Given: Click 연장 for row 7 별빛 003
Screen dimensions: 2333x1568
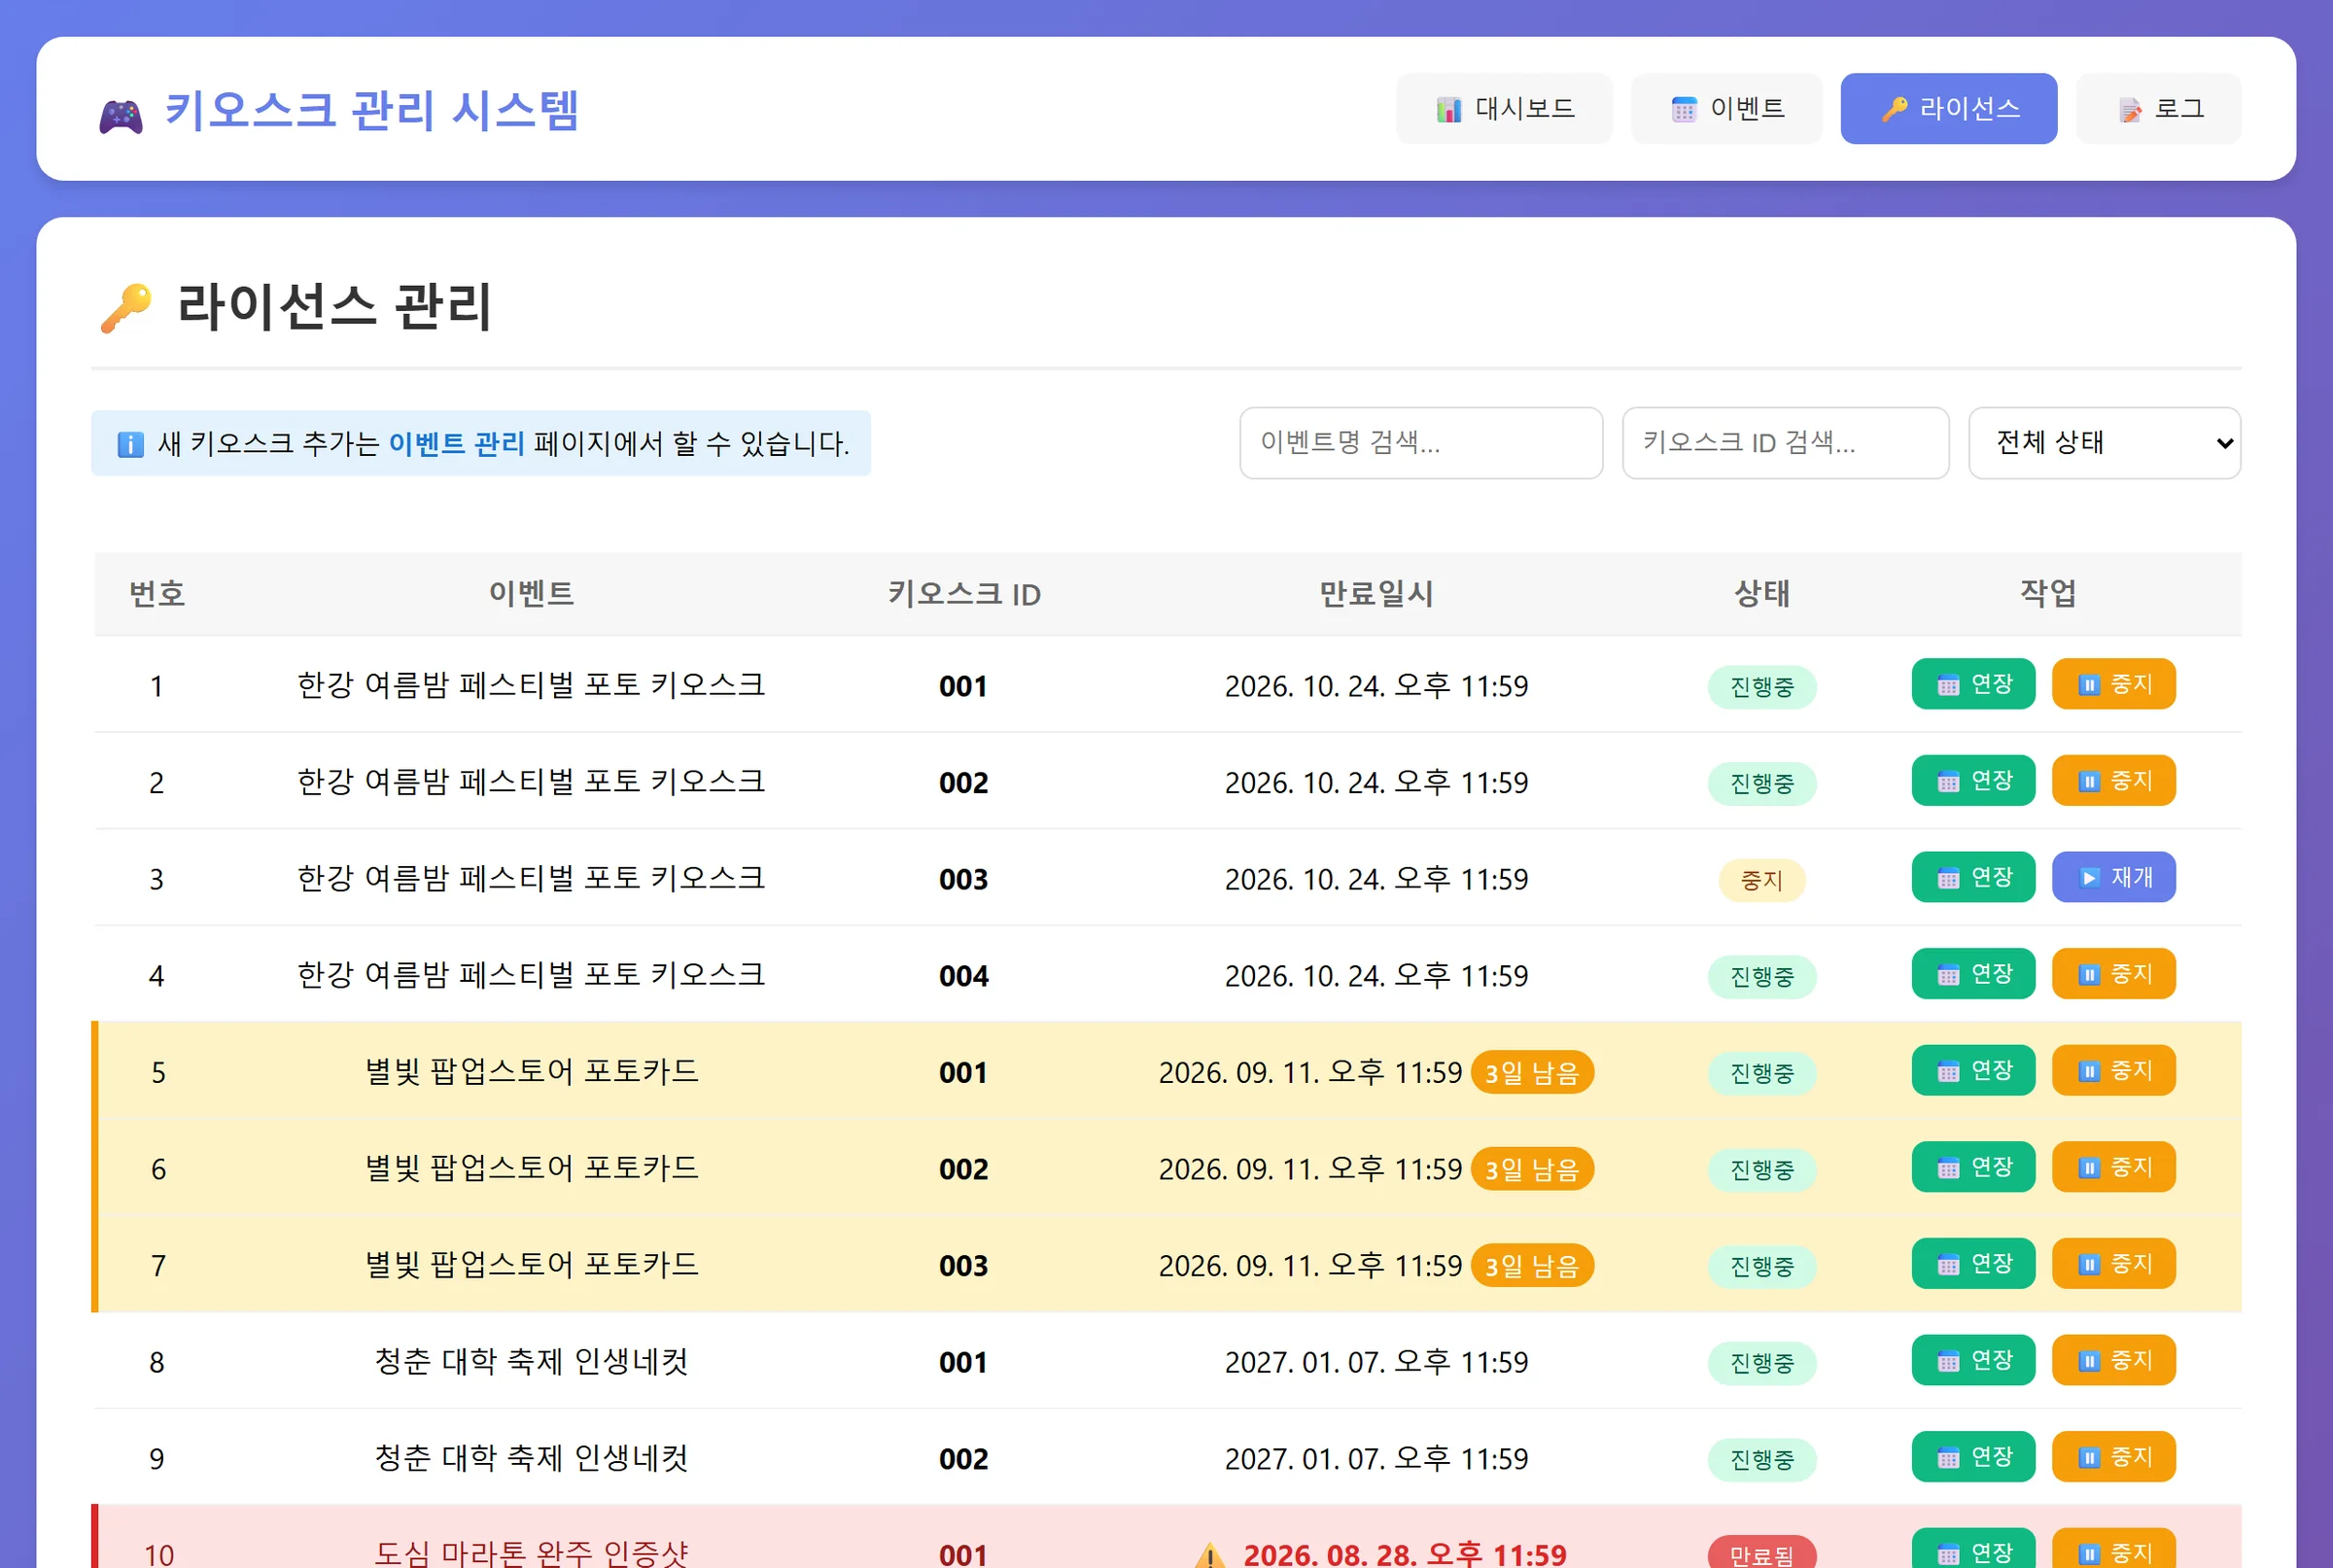Looking at the screenshot, I should (1973, 1264).
